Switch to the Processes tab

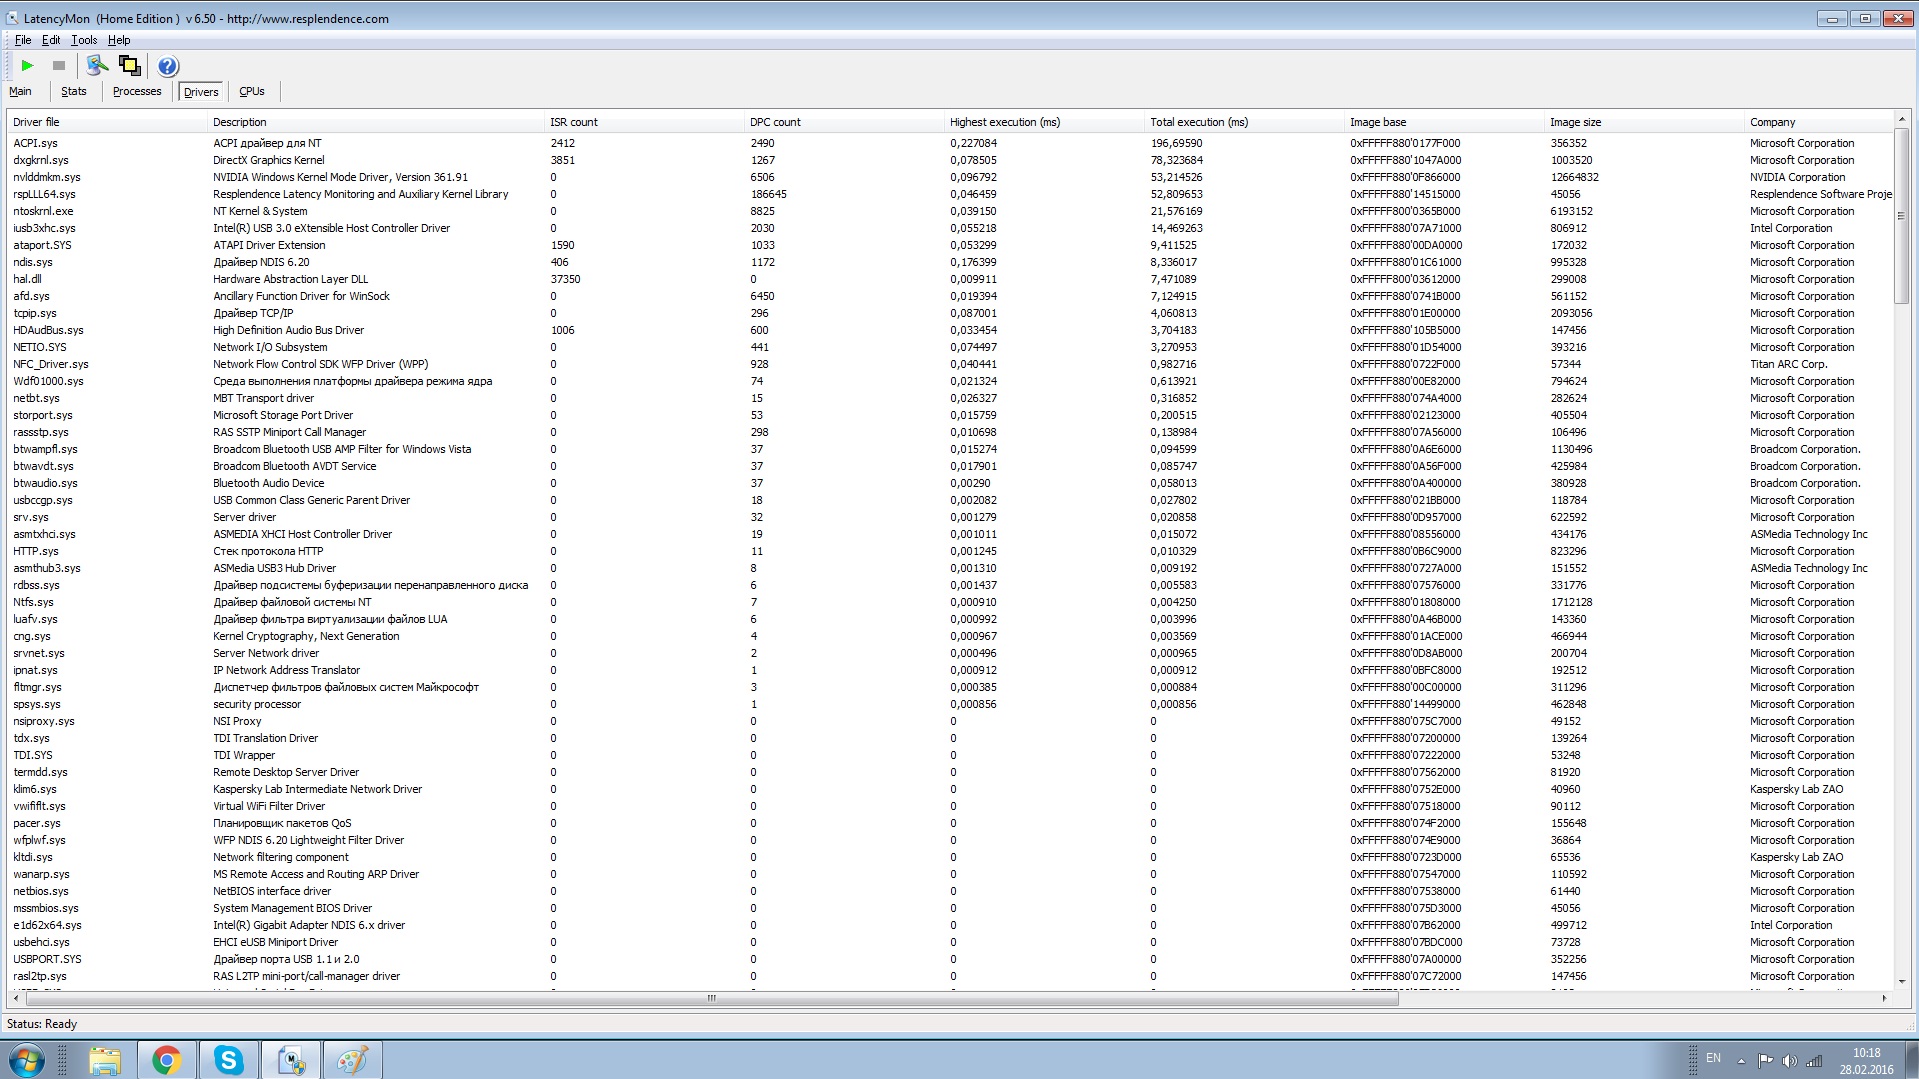pyautogui.click(x=137, y=91)
